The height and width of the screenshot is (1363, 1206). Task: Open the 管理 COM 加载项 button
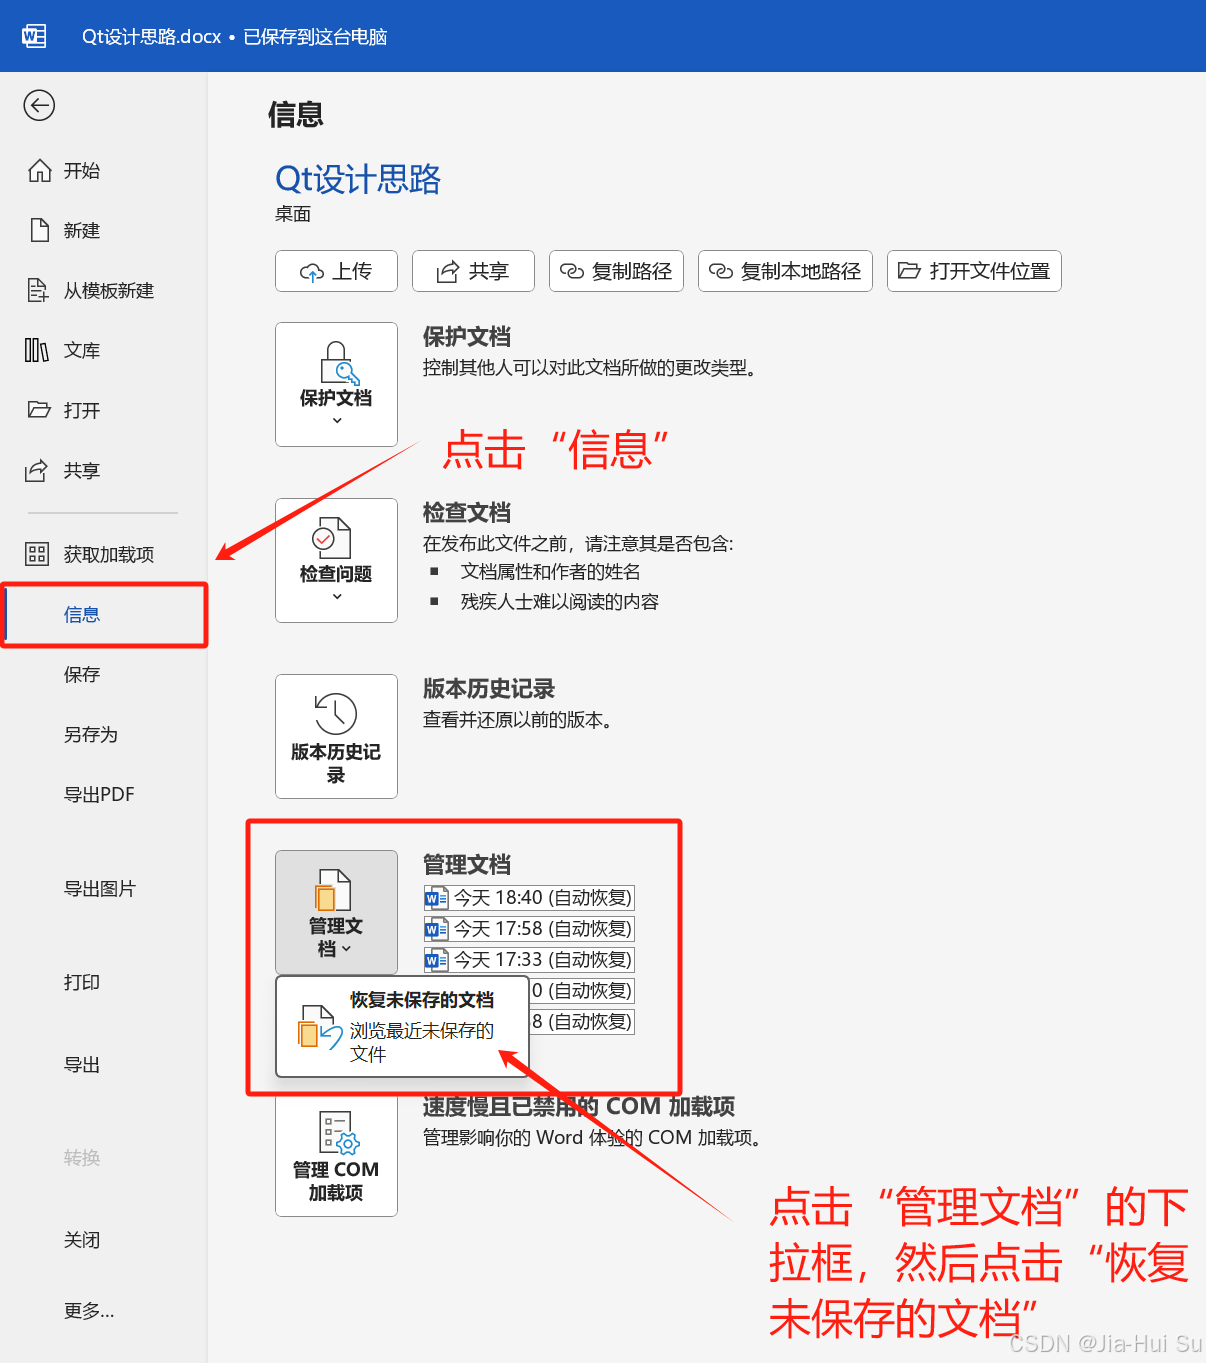point(336,1156)
